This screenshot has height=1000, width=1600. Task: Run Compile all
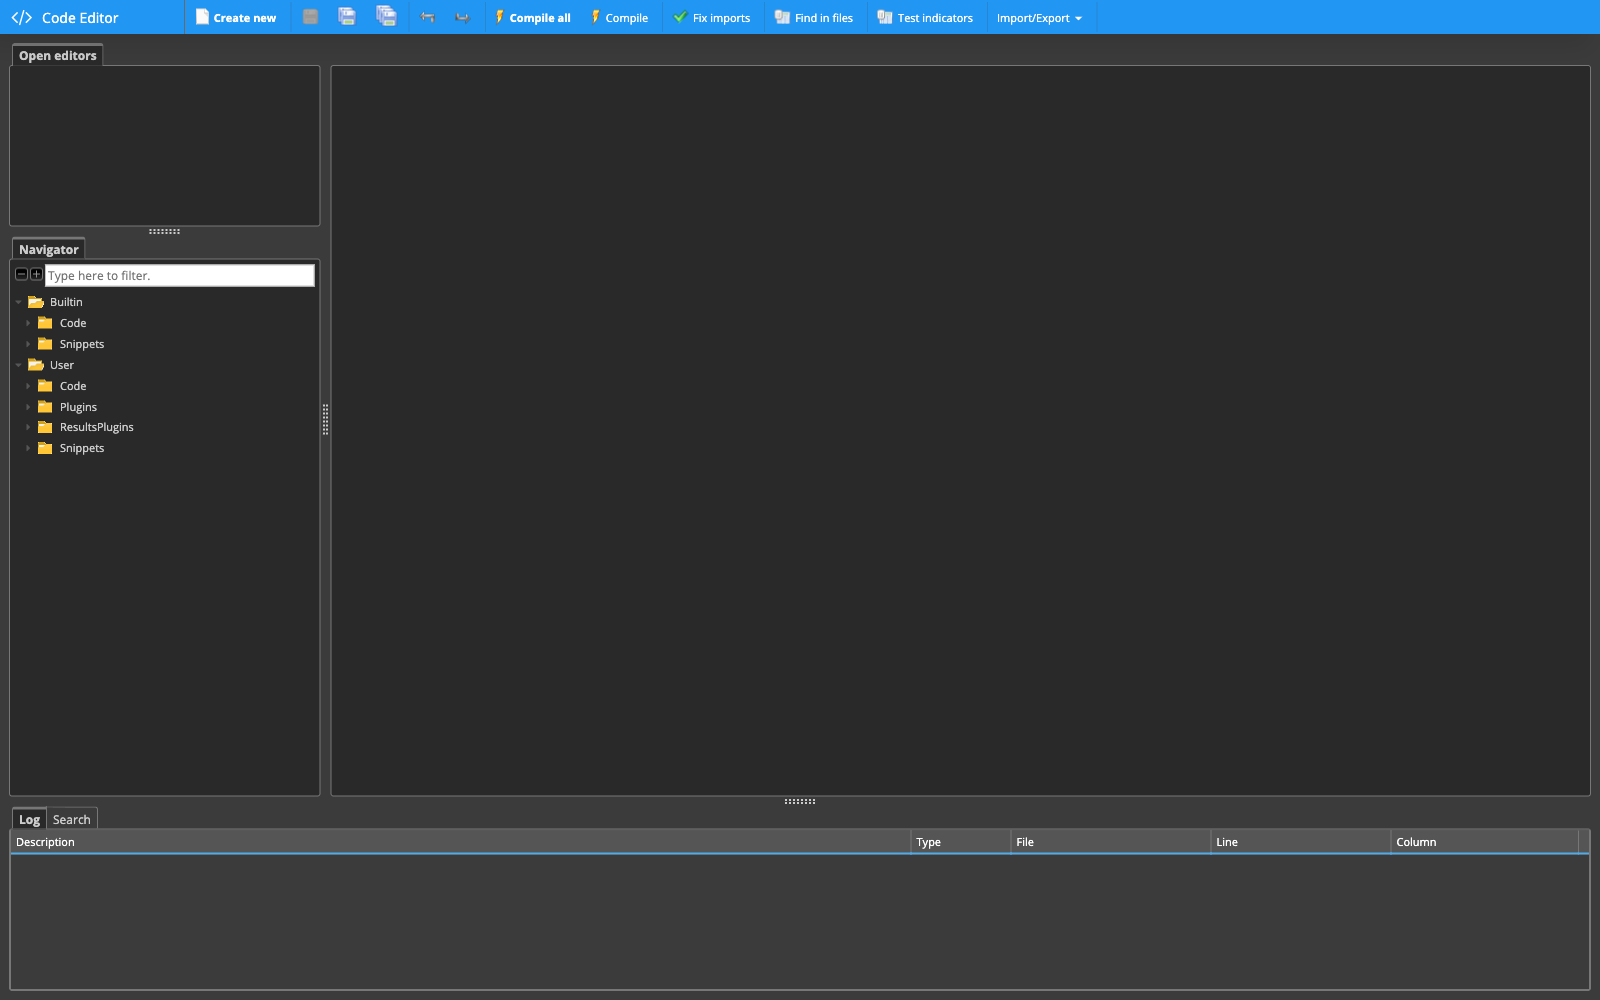[532, 17]
